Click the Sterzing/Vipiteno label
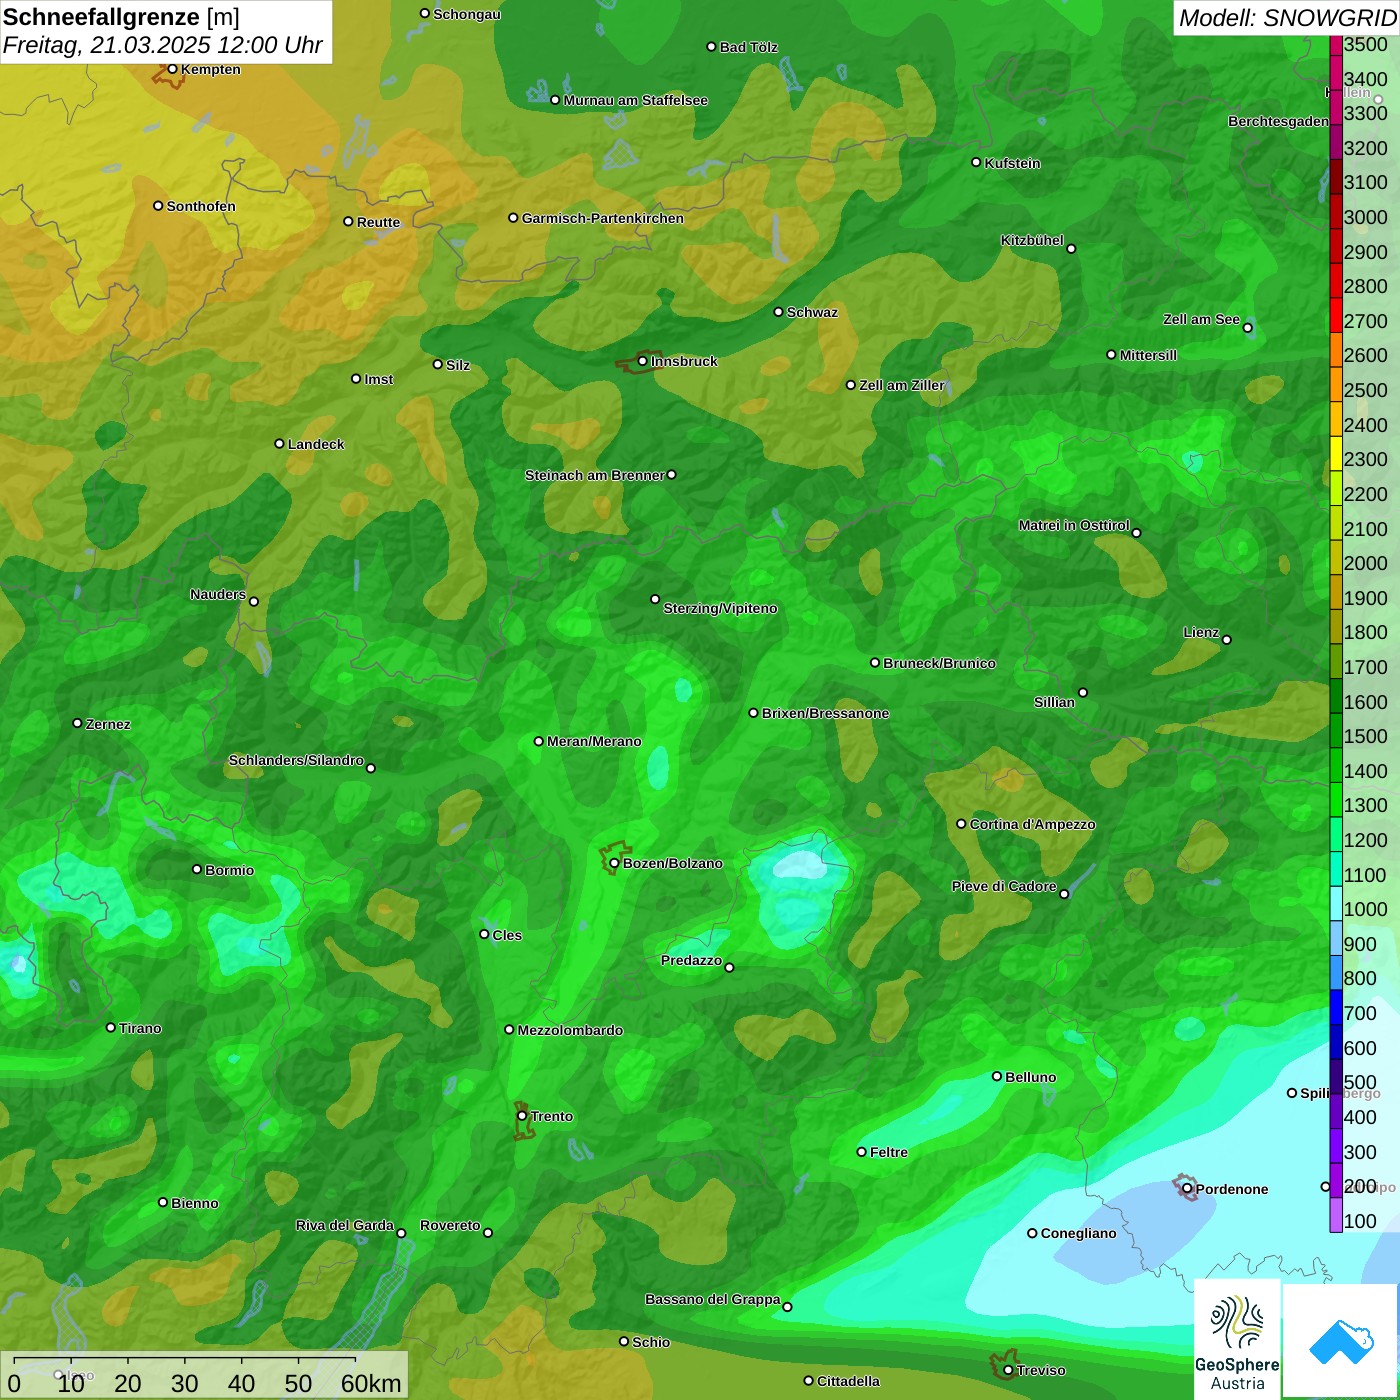Image resolution: width=1400 pixels, height=1400 pixels. pyautogui.click(x=720, y=608)
